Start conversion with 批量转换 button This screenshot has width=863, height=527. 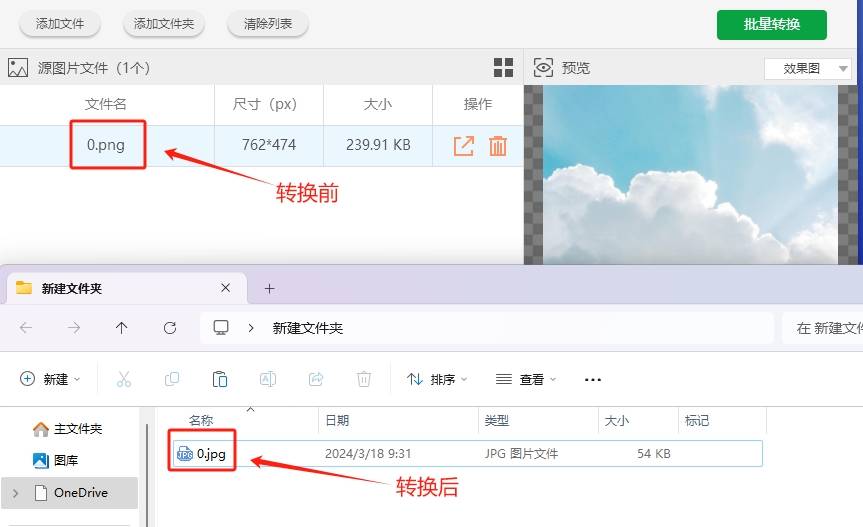(x=772, y=25)
